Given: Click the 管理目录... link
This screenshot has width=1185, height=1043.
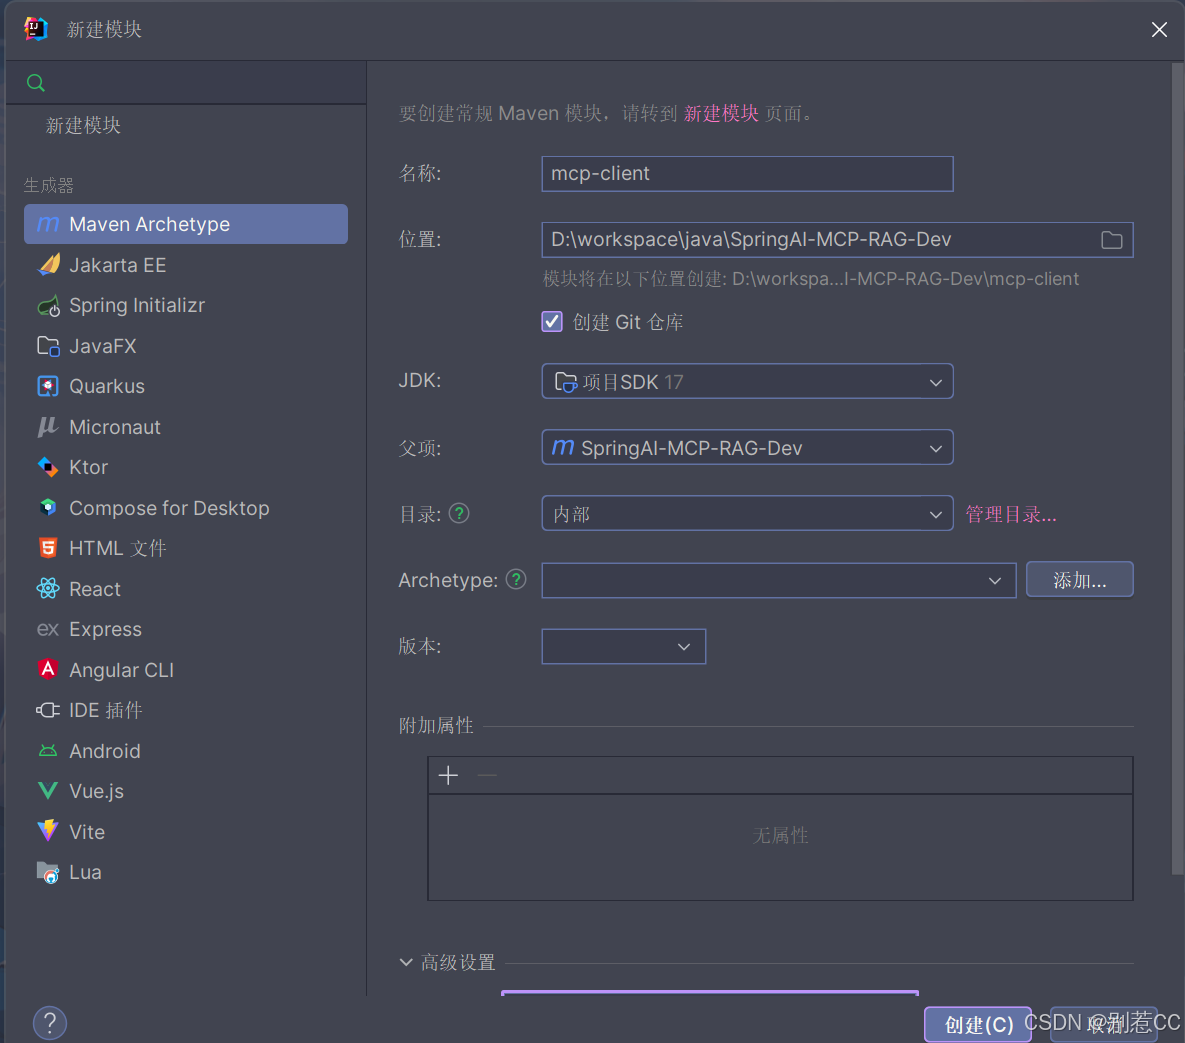Looking at the screenshot, I should click(x=1011, y=515).
